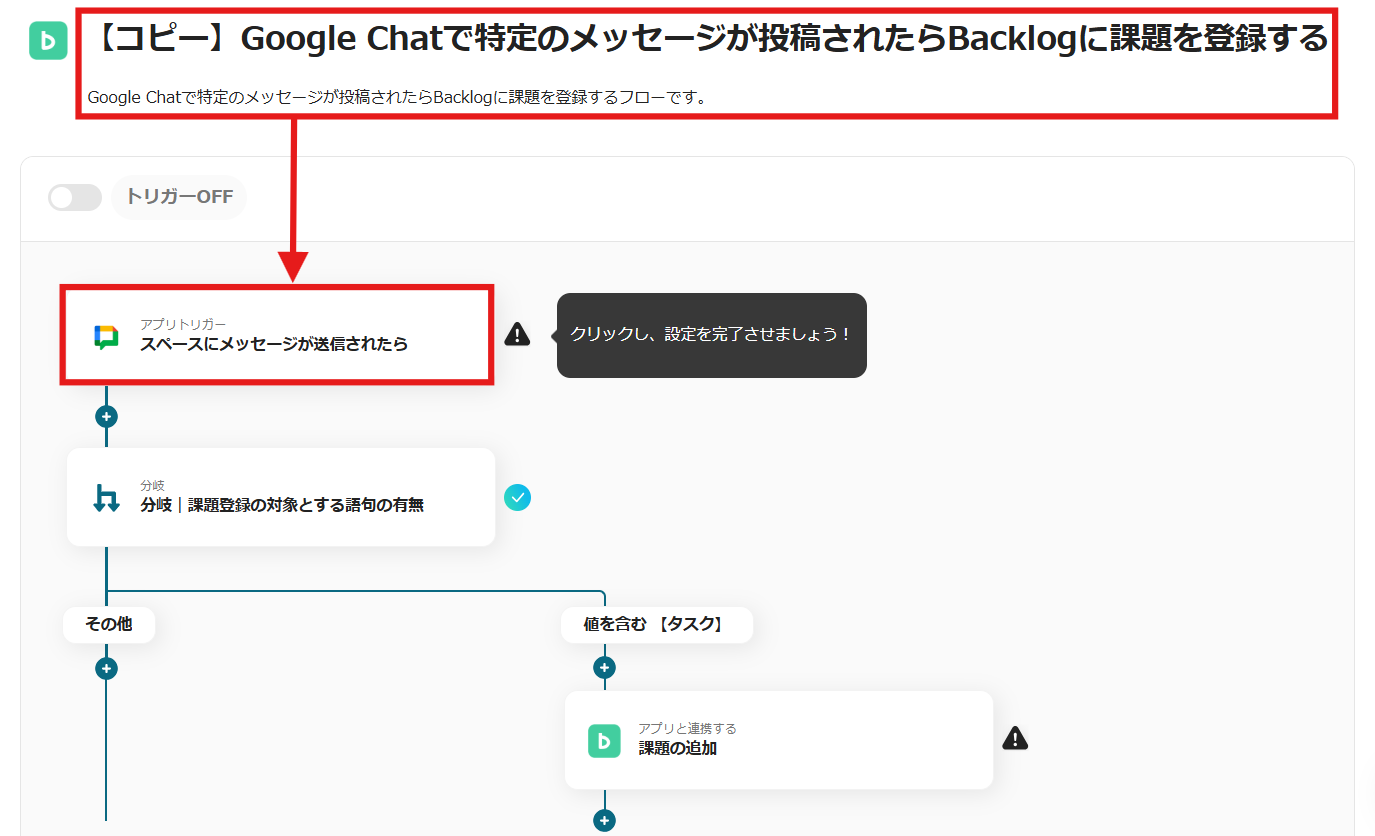This screenshot has width=1375, height=836.
Task: Select the 値を含む 【タスク】 branch label
Action: (656, 625)
